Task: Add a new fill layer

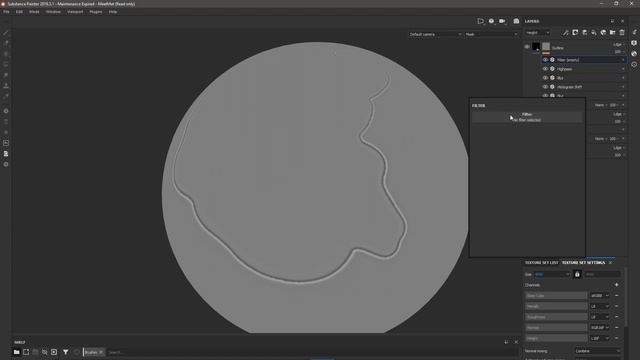Action: 594,33
